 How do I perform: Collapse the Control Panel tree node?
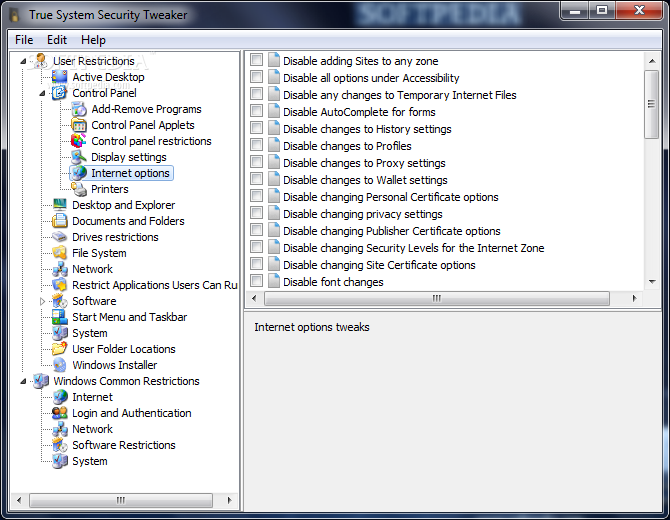coord(42,93)
